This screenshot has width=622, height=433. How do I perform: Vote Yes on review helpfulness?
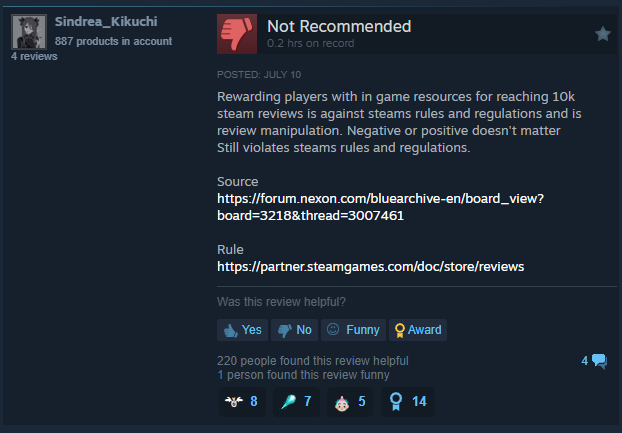242,330
